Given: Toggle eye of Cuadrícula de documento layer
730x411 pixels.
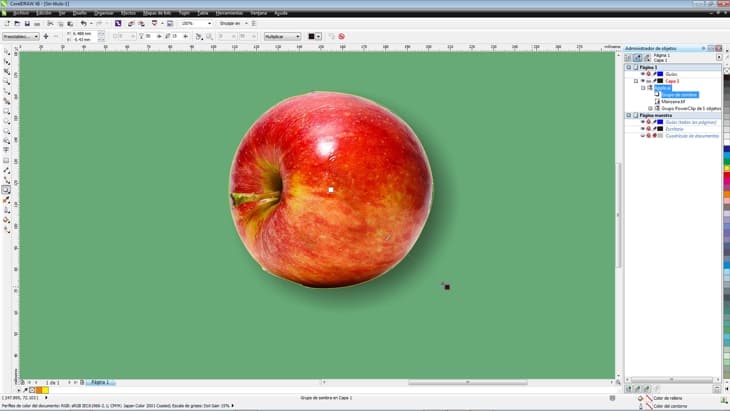Looking at the screenshot, I should (x=643, y=136).
